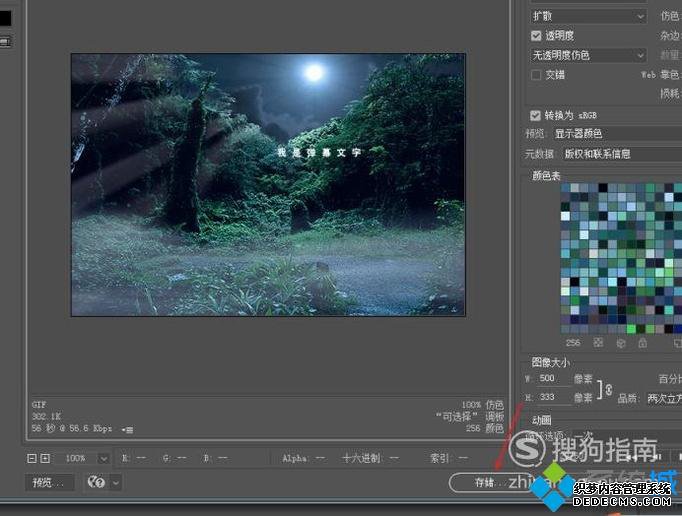
Task: Open the 品质 两次立方 dropdown
Action: pyautogui.click(x=663, y=398)
